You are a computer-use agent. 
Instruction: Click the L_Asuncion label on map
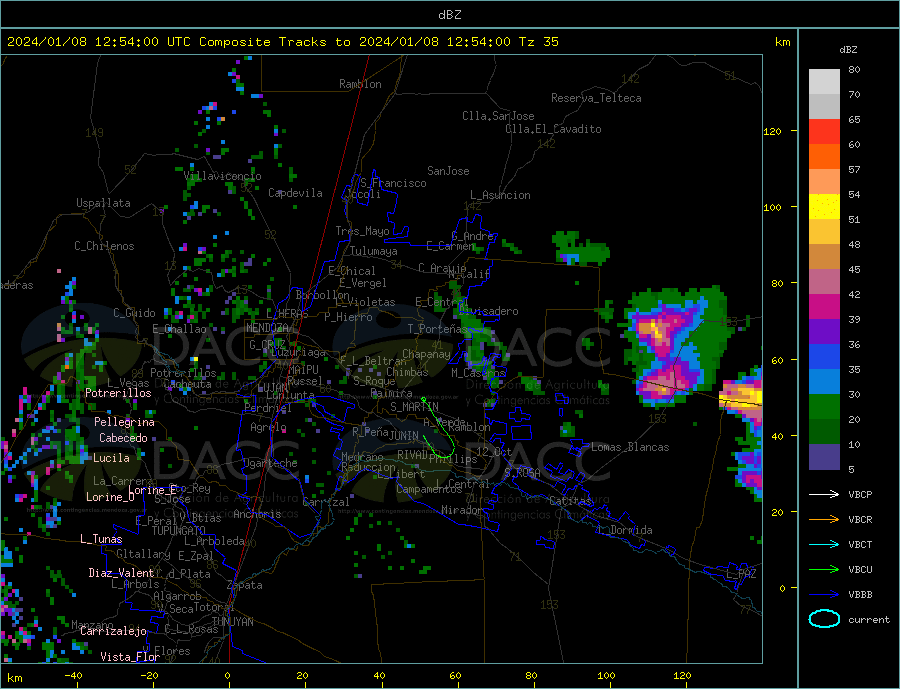click(500, 195)
